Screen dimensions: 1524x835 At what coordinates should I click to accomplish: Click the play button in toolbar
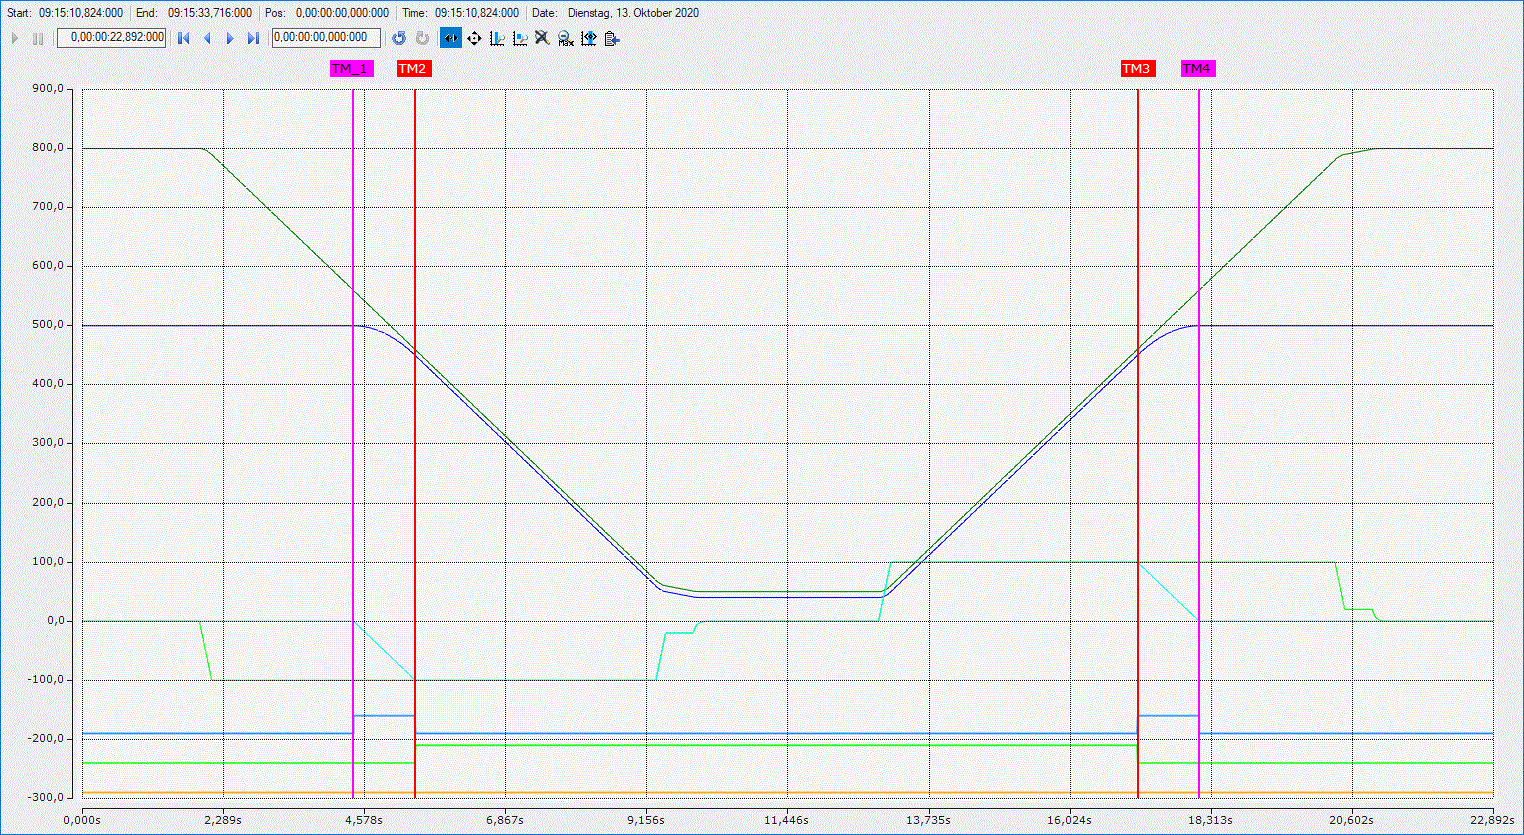click(15, 38)
